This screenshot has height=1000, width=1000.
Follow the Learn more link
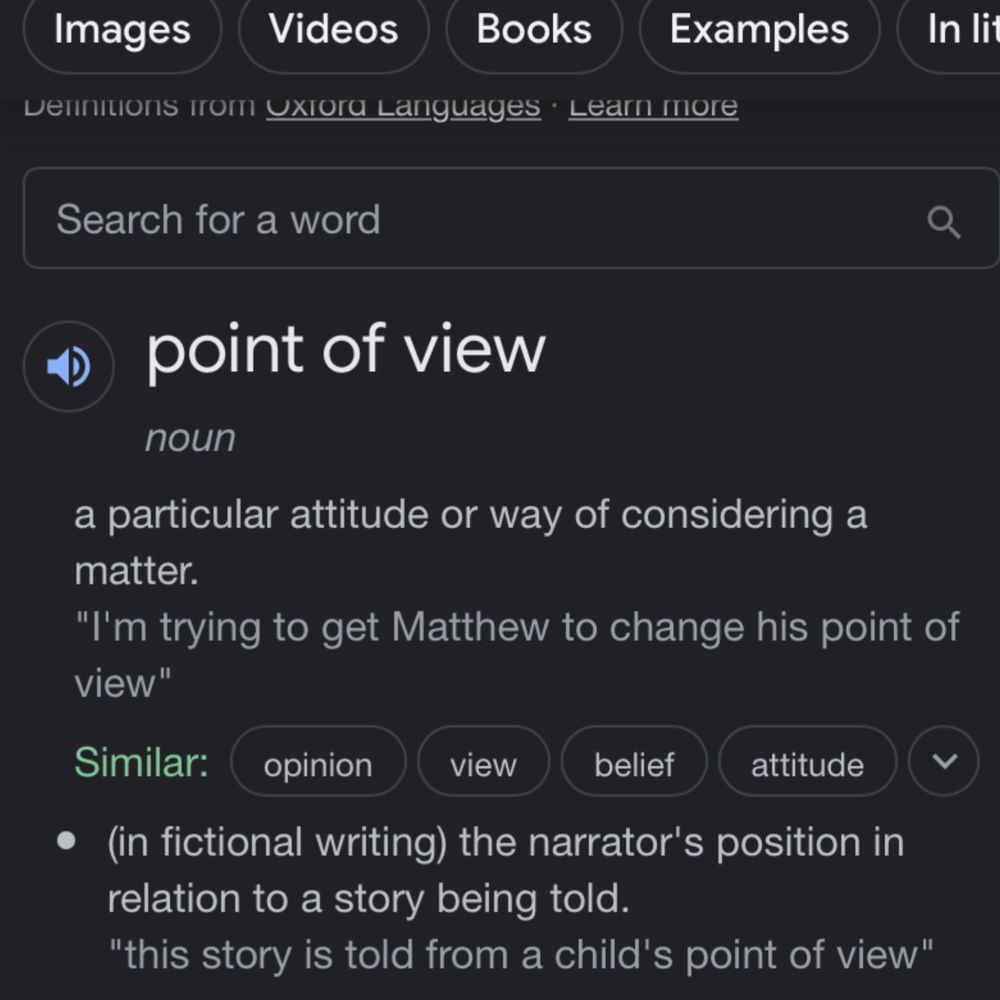point(653,106)
